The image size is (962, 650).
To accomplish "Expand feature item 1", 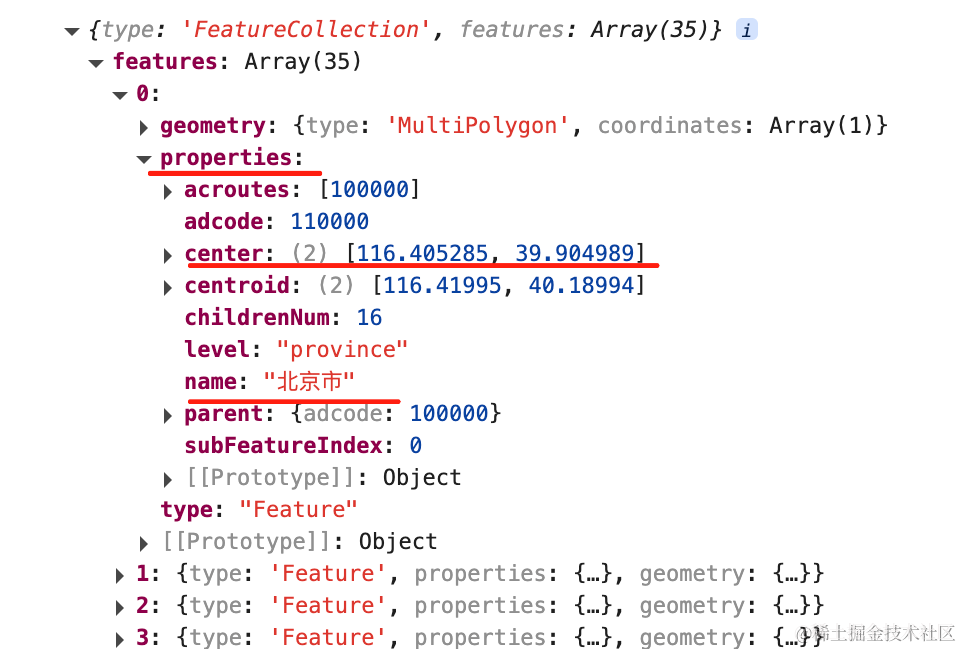I will [120, 575].
